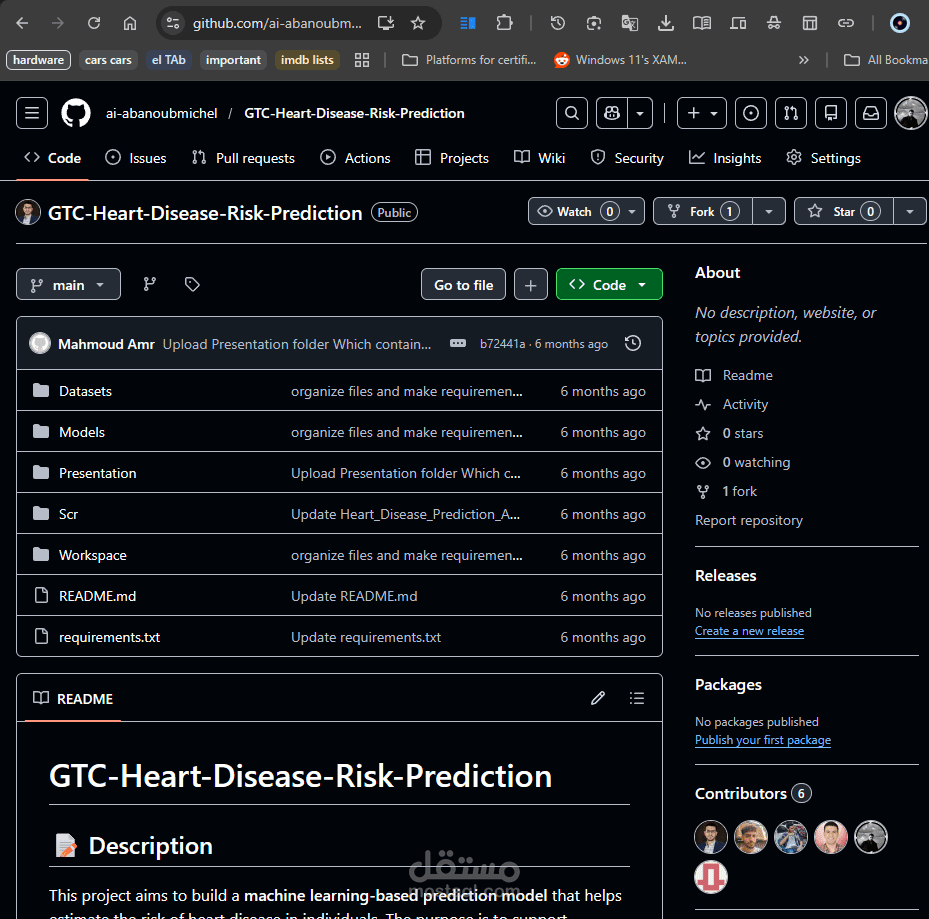Open the Activity link in About
Viewport: 929px width, 919px height.
pyautogui.click(x=745, y=404)
